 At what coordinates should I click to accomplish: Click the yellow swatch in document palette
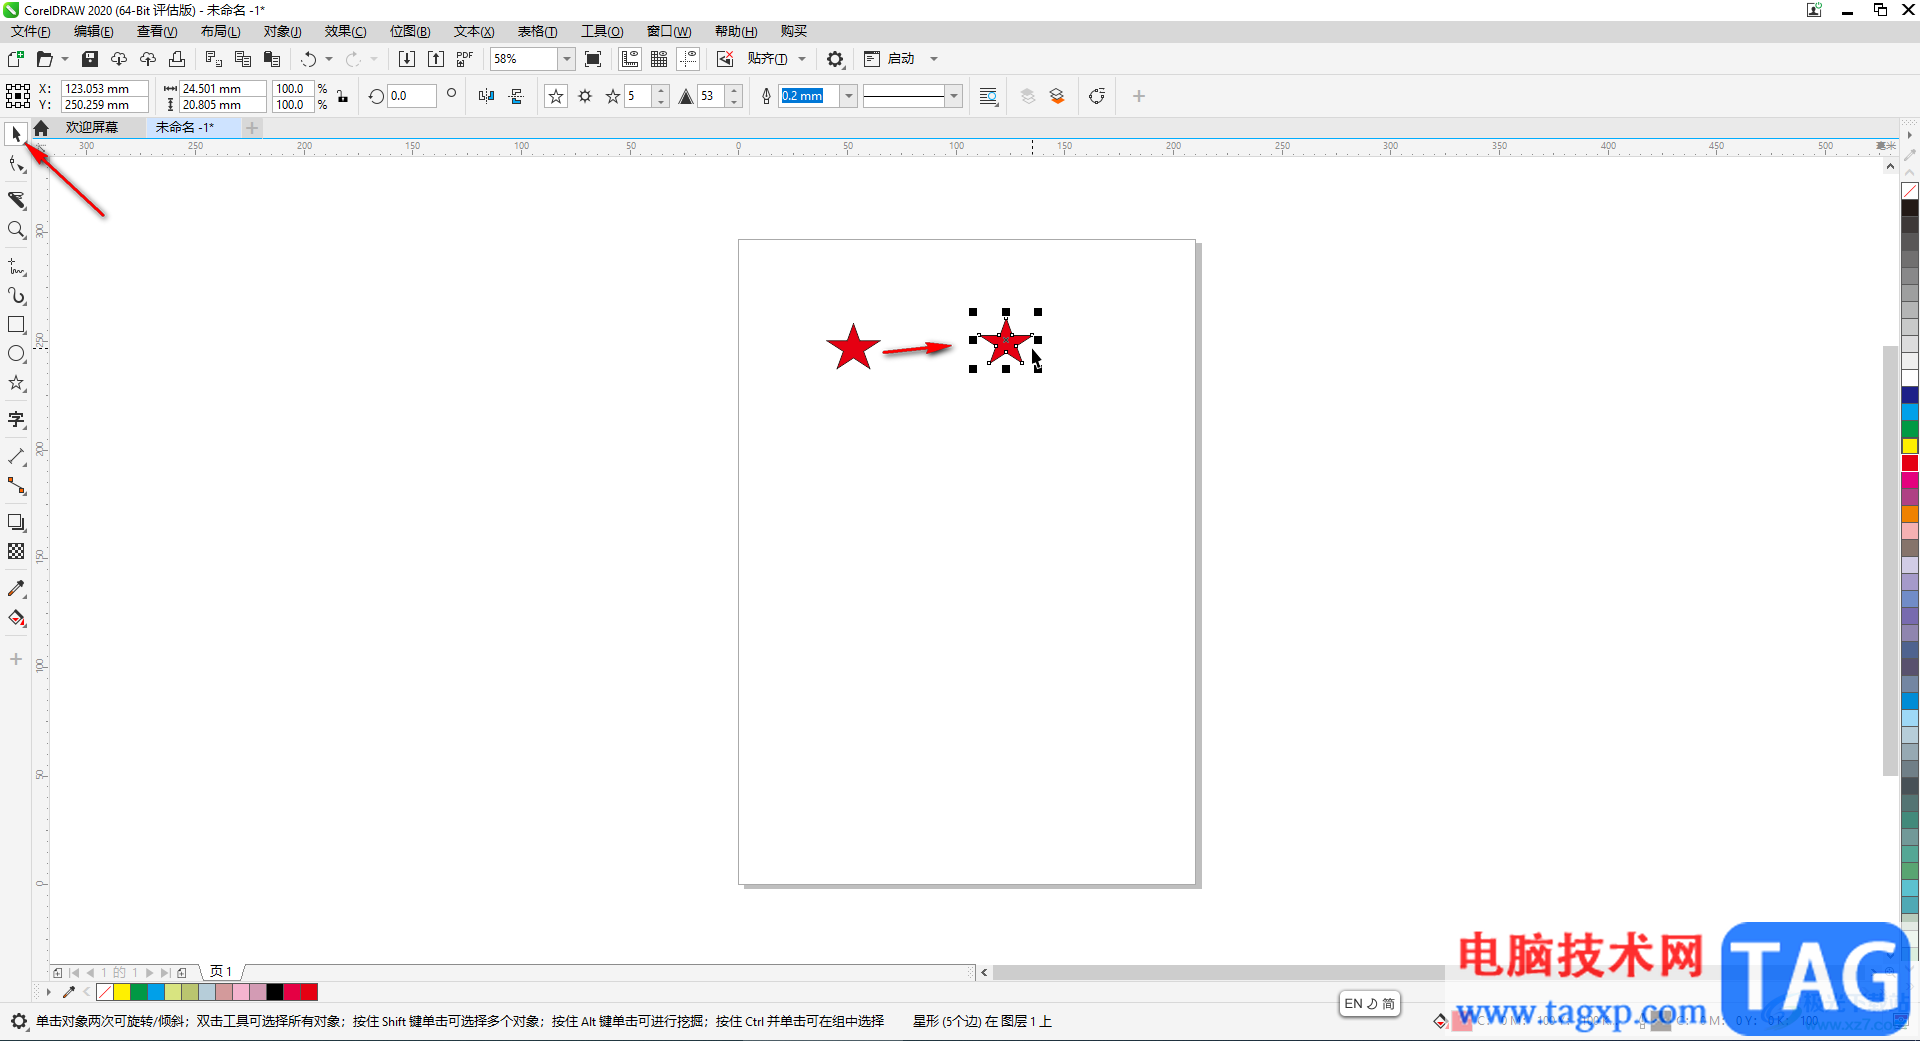pyautogui.click(x=122, y=992)
